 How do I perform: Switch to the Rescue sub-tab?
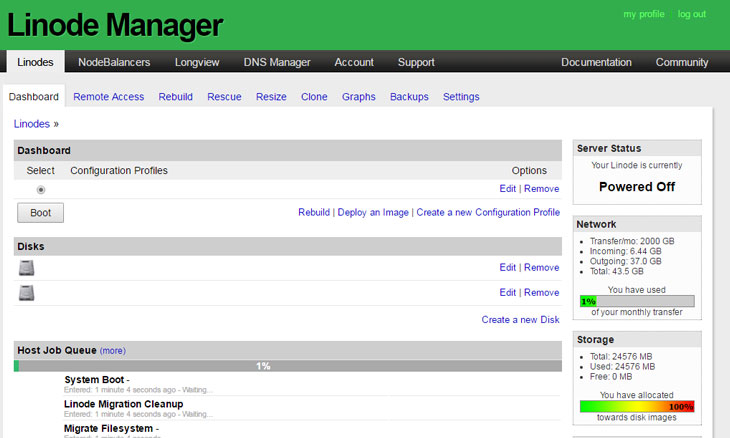(x=224, y=97)
